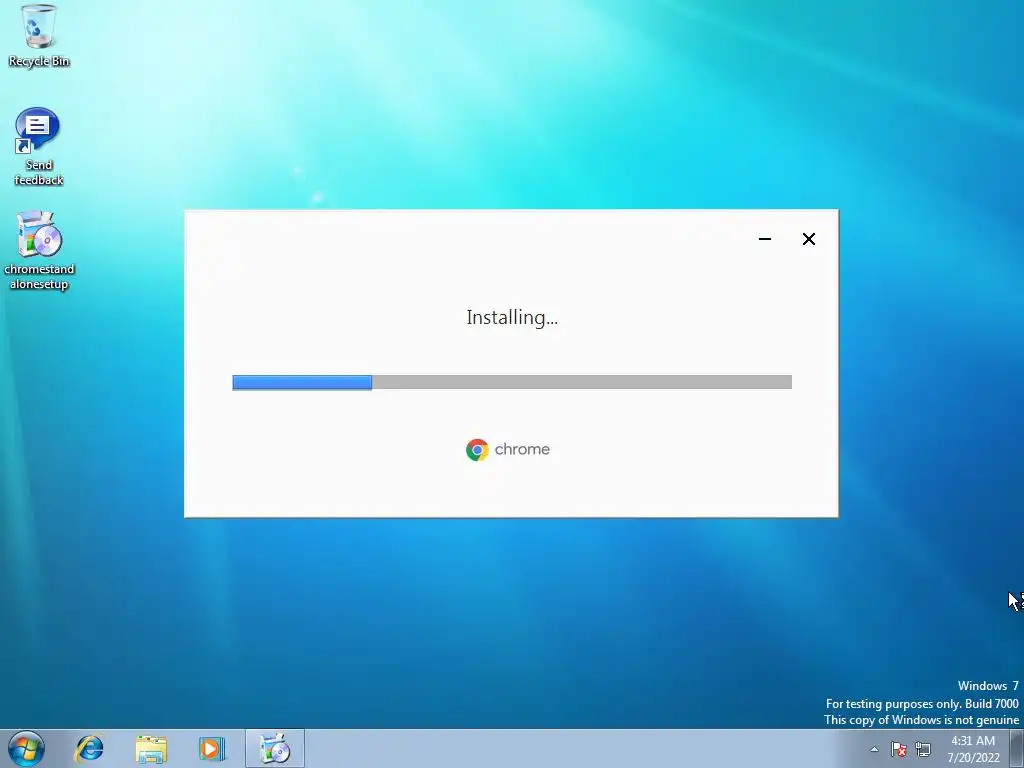1024x768 pixels.
Task: Minimize the Chrome installer window
Action: (765, 239)
